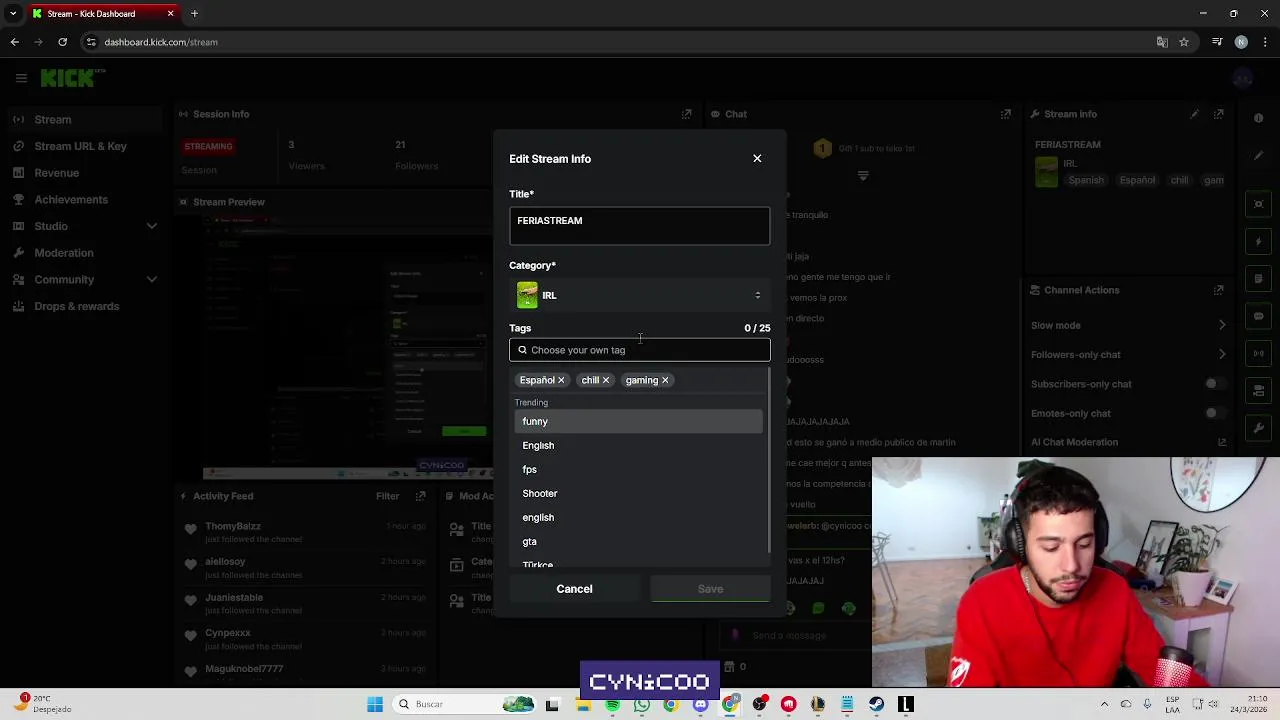Viewport: 1280px width, 720px height.
Task: Open Steam from the taskbar
Action: pyautogui.click(x=877, y=704)
